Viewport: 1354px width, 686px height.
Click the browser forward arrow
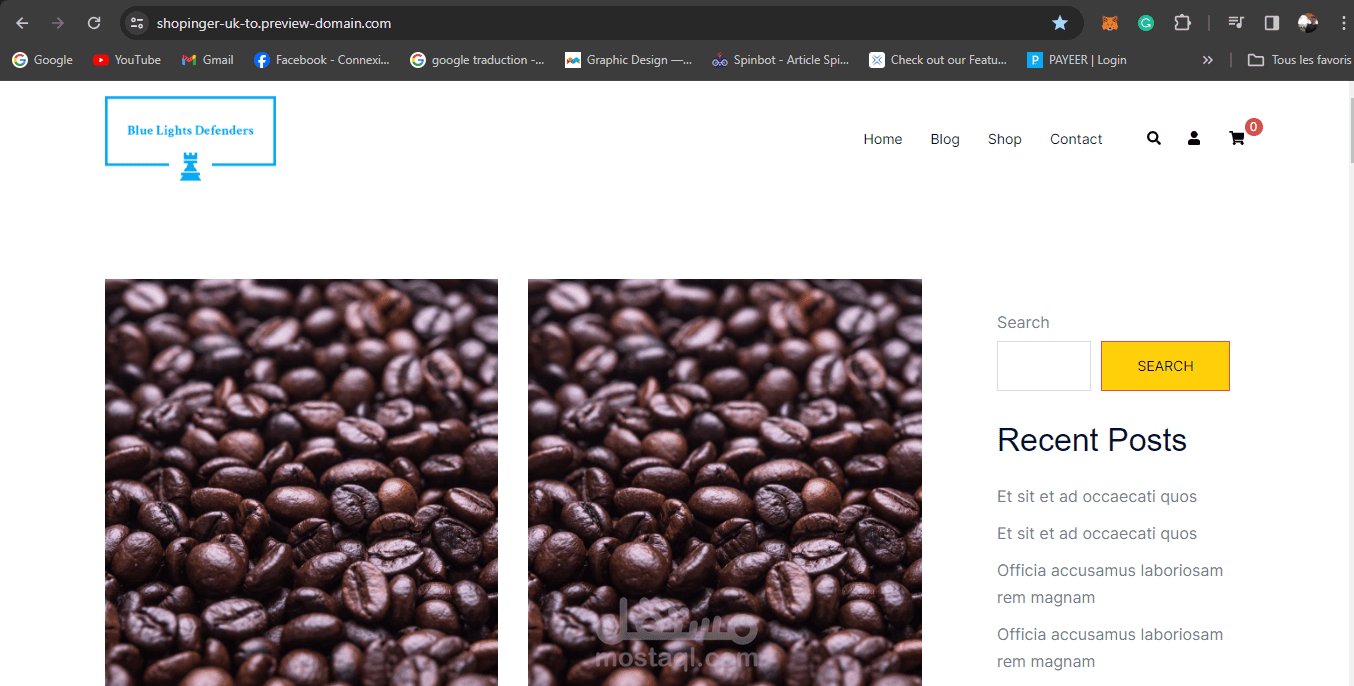pos(58,23)
